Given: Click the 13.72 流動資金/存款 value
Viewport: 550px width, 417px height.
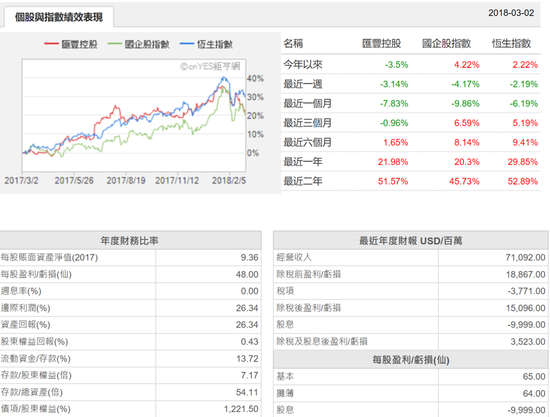Looking at the screenshot, I should tap(247, 359).
